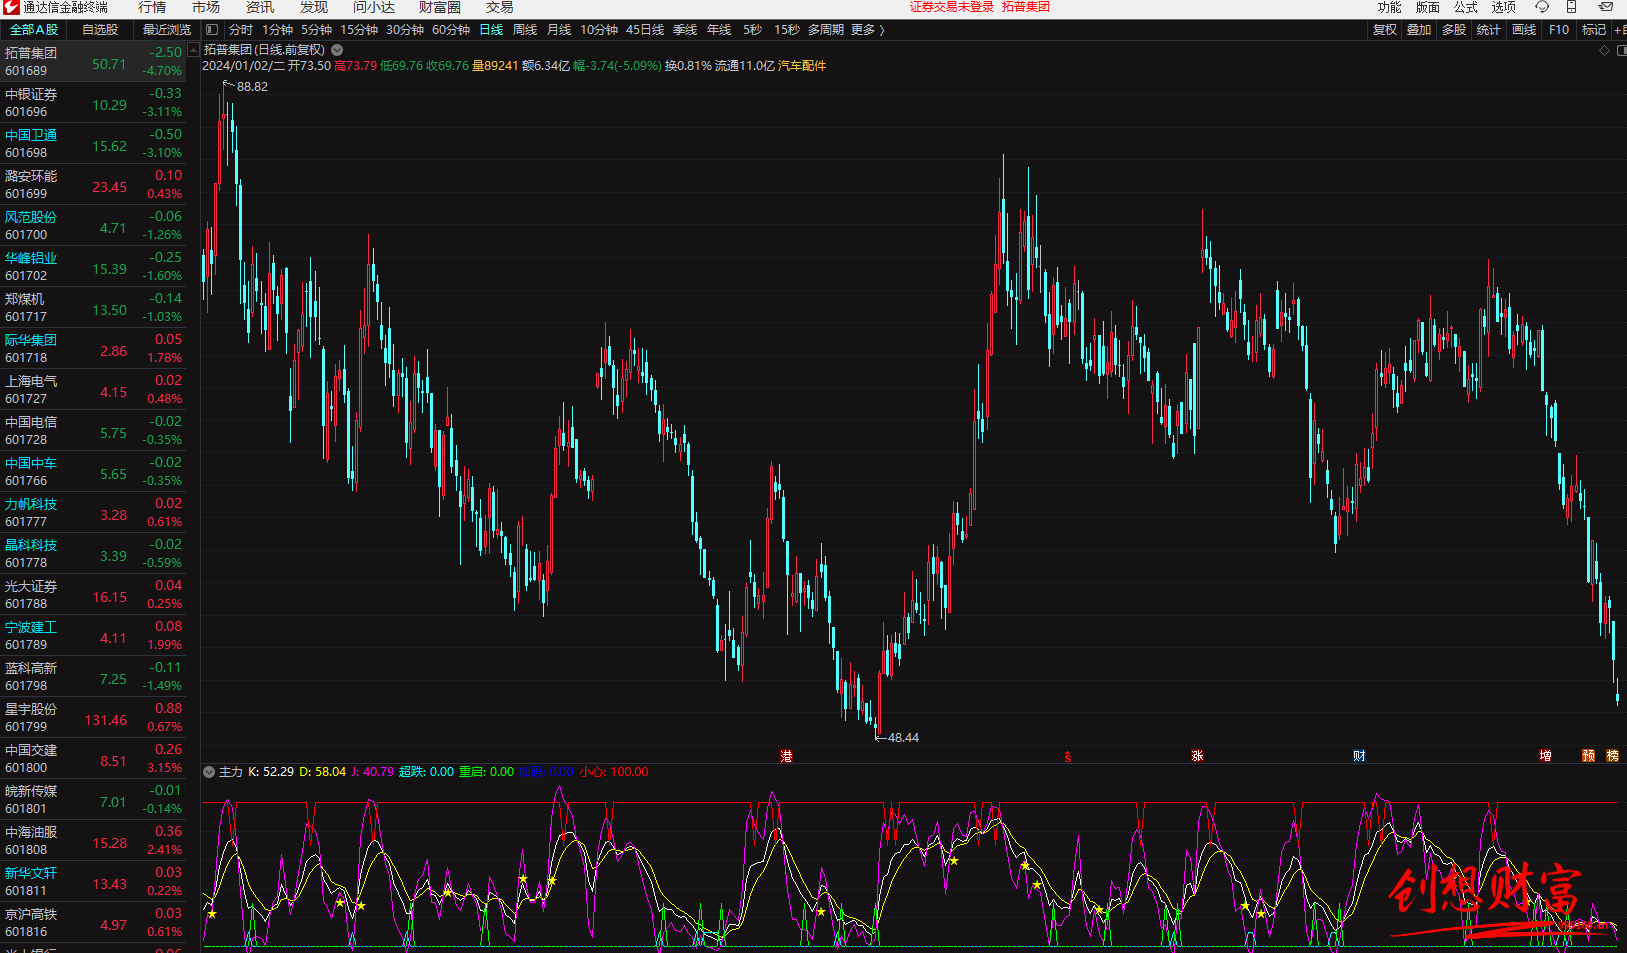Open the 发现 menu
Screen dimensions: 1627x953
pos(314,7)
